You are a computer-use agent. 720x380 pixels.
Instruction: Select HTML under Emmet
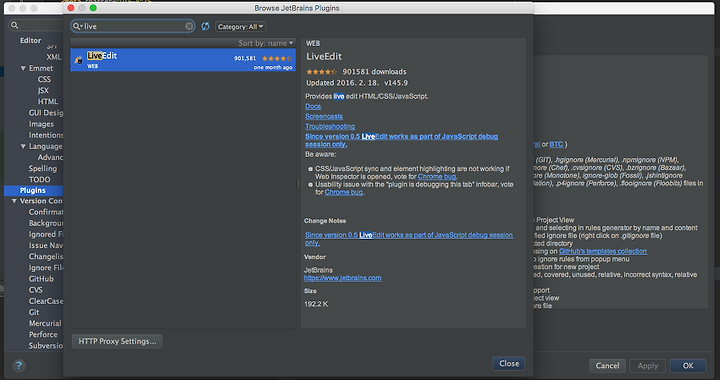[48, 101]
